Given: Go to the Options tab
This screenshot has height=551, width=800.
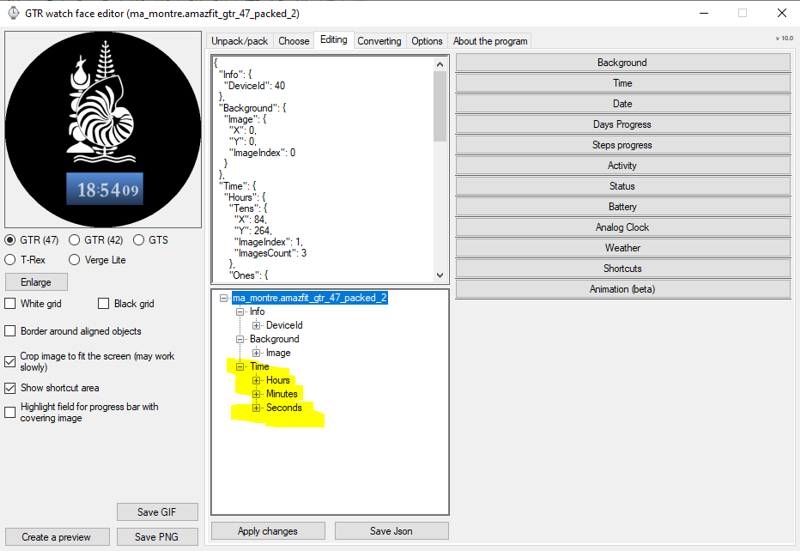Looking at the screenshot, I should 427,41.
